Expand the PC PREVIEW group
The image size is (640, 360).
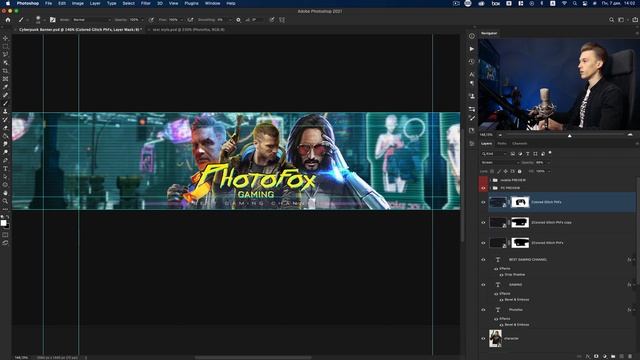(490, 188)
